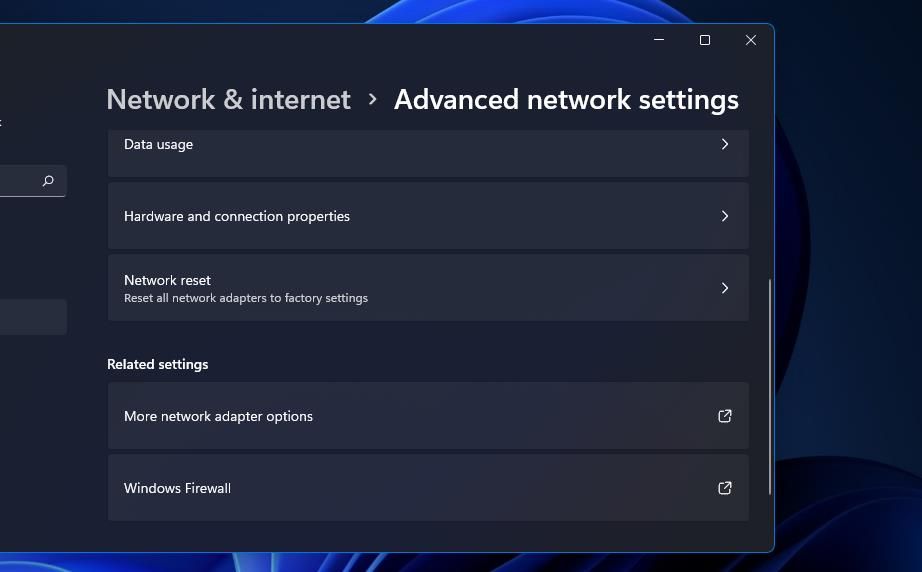Image resolution: width=922 pixels, height=572 pixels.
Task: Launch Windows Firewall settings
Action: pyautogui.click(x=428, y=487)
